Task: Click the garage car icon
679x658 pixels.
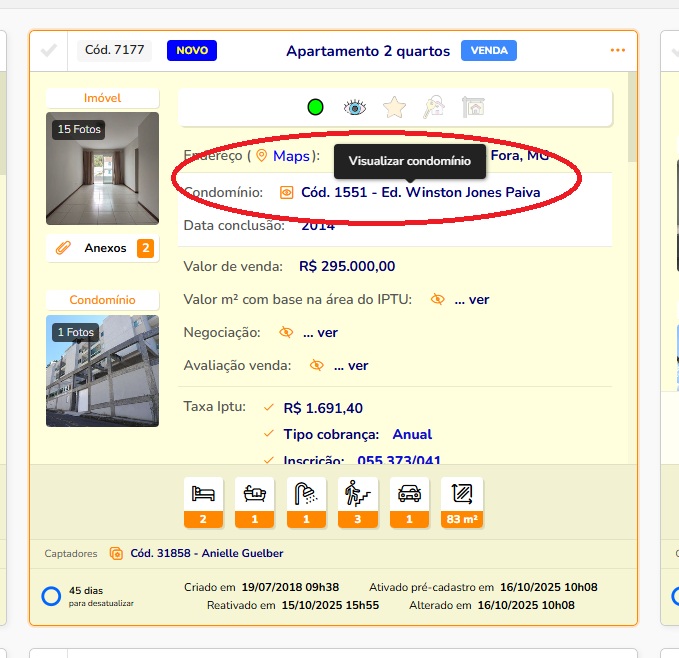Action: tap(409, 493)
